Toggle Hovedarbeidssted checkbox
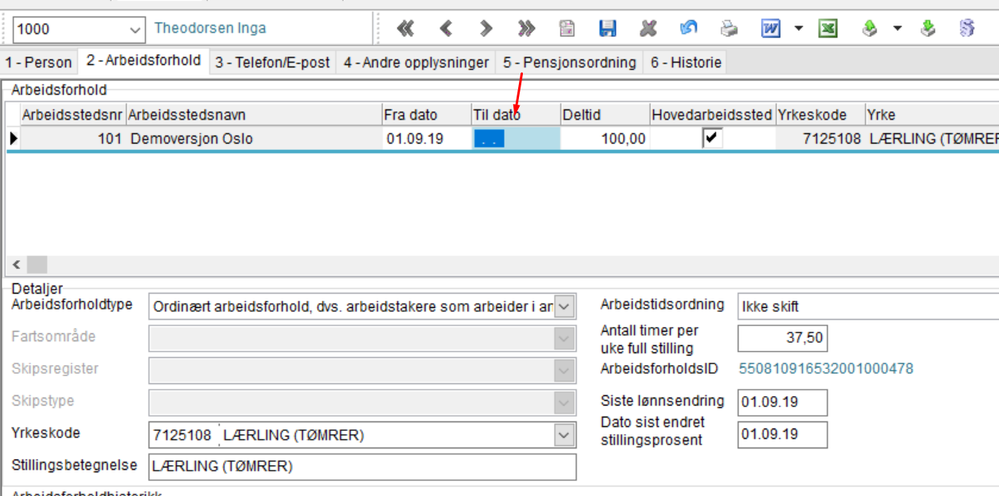 [712, 138]
